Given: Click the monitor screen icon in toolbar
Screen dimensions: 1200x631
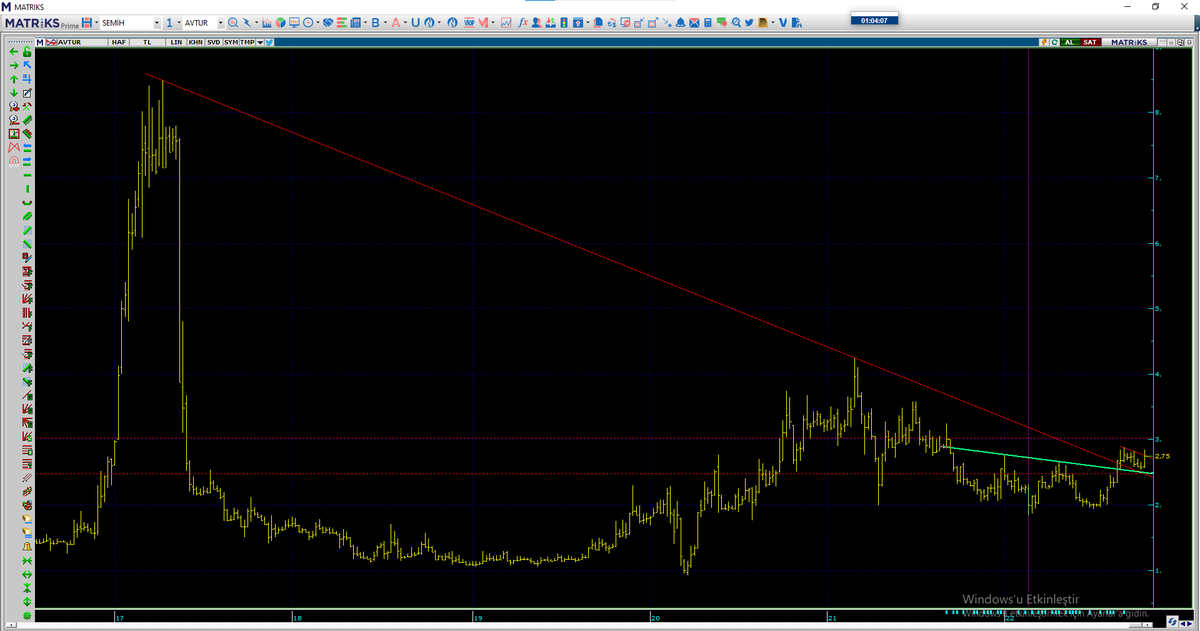Looking at the screenshot, I should [294, 23].
